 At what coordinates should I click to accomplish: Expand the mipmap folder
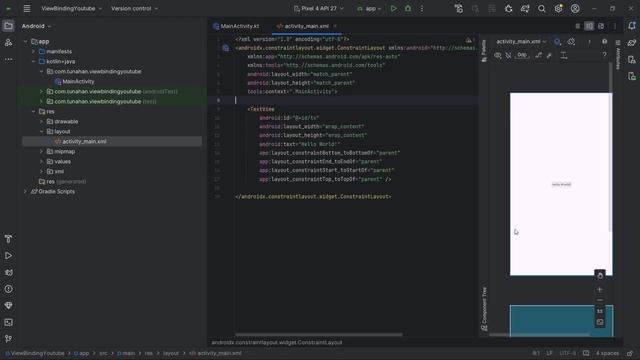tap(41, 151)
